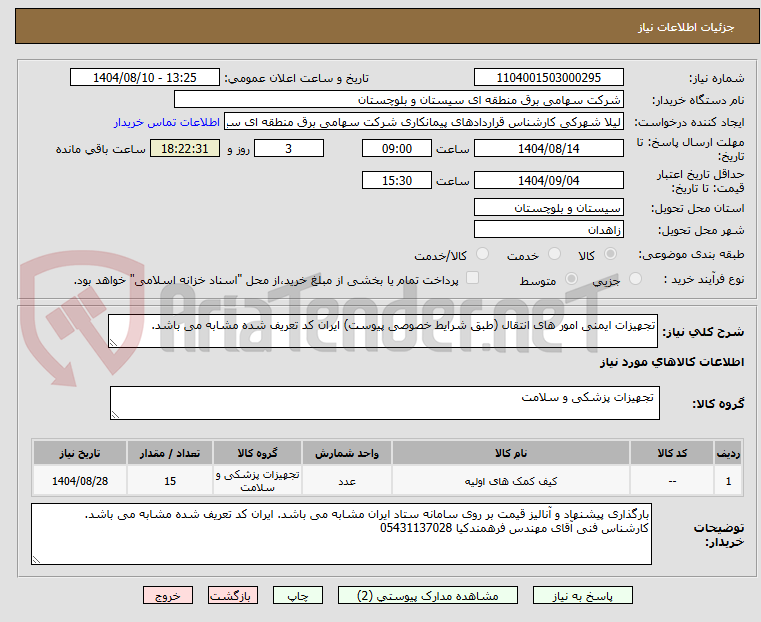Click the 'تاریخ نیاز' column header
The width and height of the screenshot is (761, 622).
[80, 453]
